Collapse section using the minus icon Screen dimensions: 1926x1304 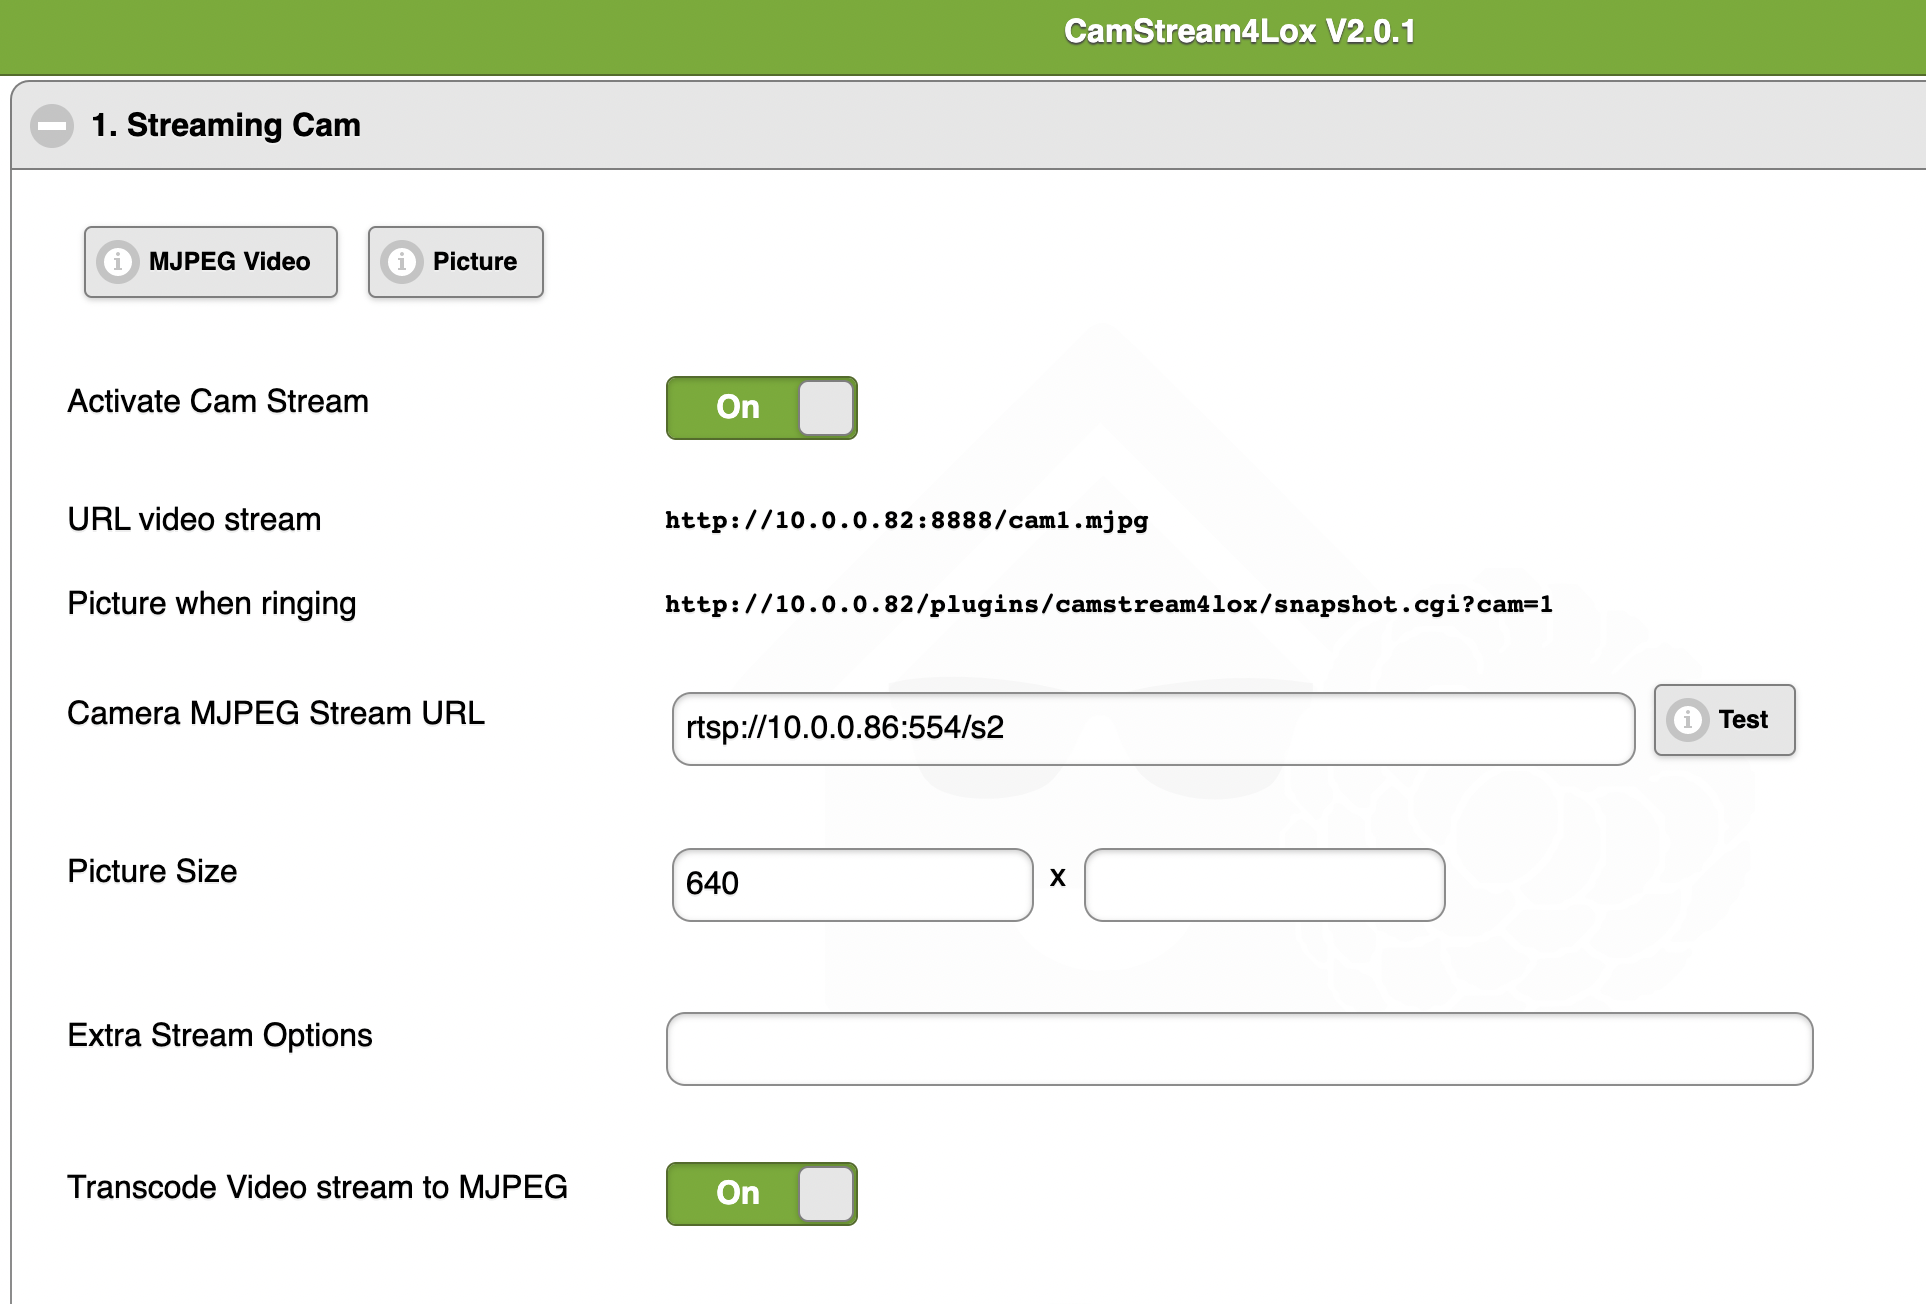52,126
